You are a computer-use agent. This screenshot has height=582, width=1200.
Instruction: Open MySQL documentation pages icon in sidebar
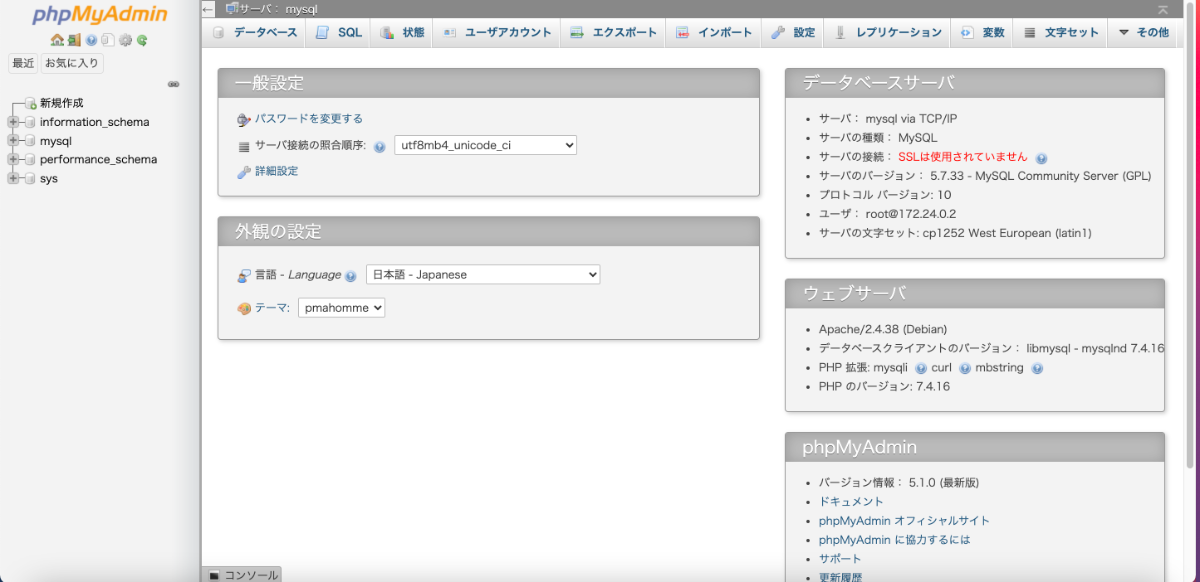click(x=108, y=41)
